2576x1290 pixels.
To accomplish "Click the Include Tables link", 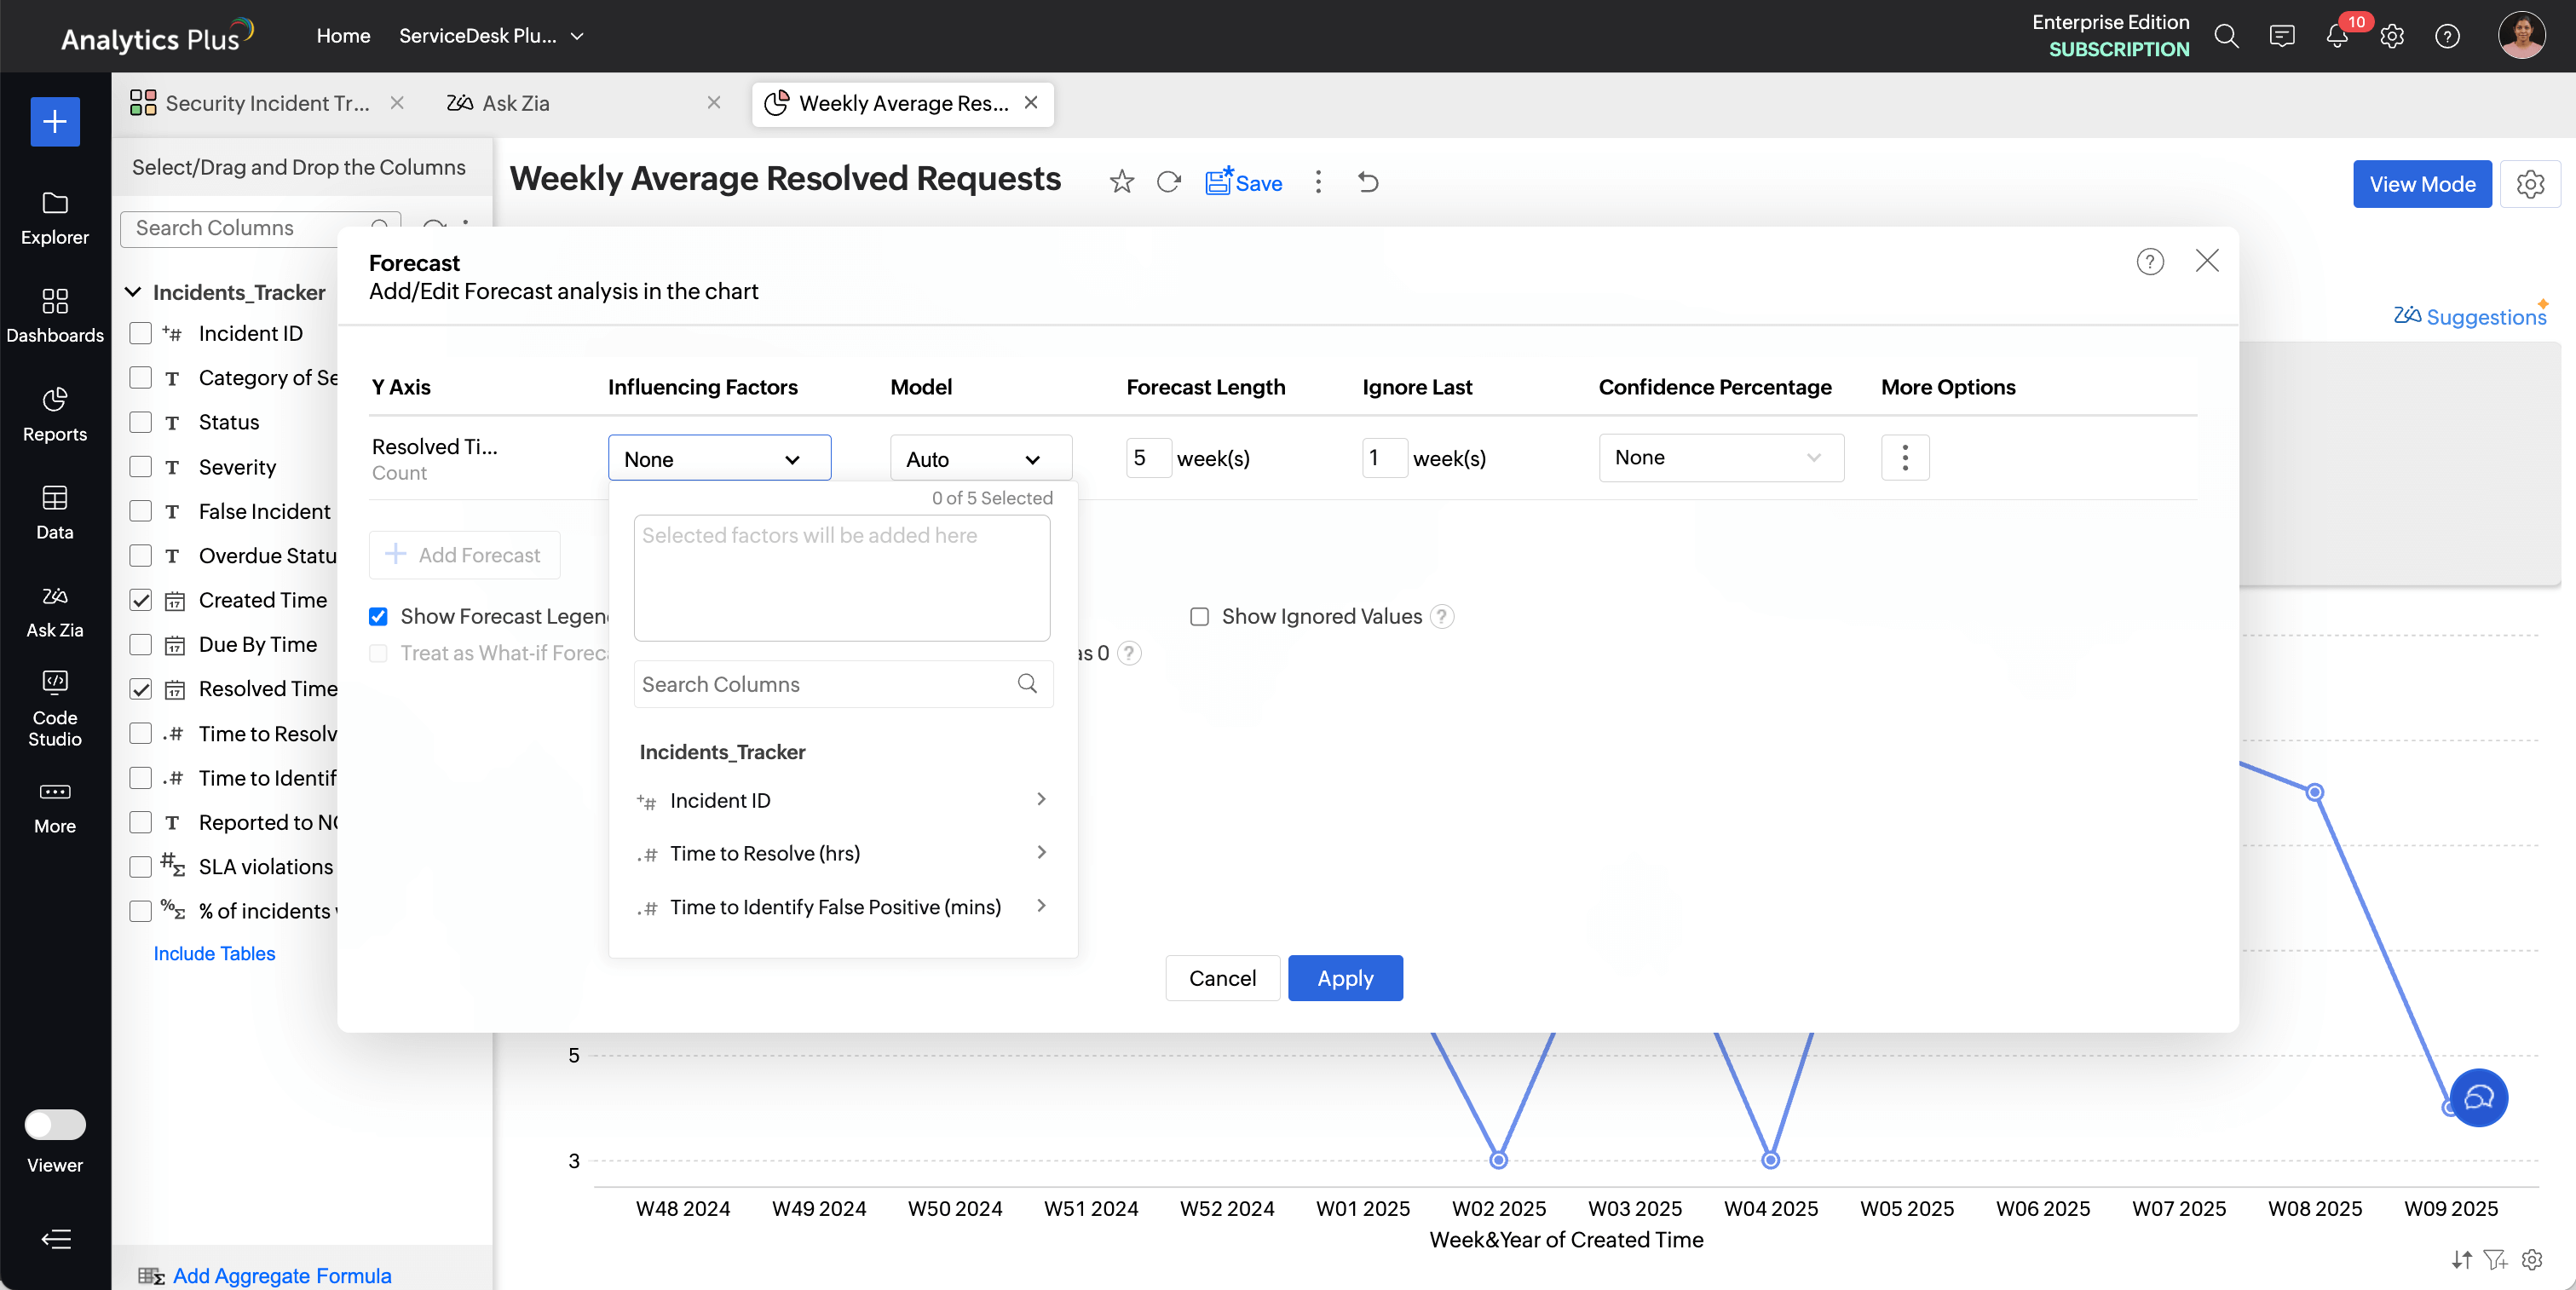I will [x=214, y=953].
